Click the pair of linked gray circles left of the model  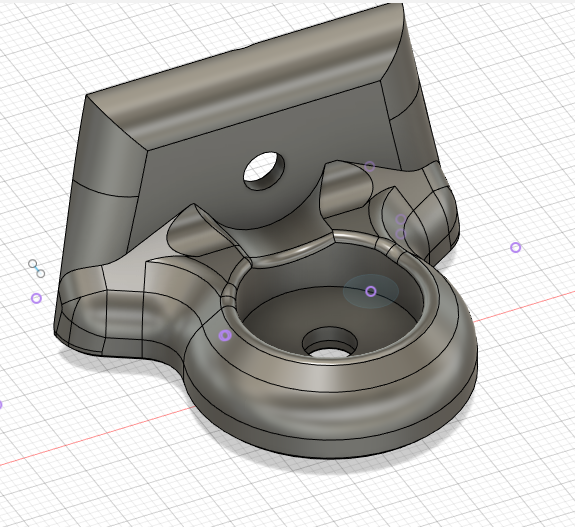click(x=37, y=269)
